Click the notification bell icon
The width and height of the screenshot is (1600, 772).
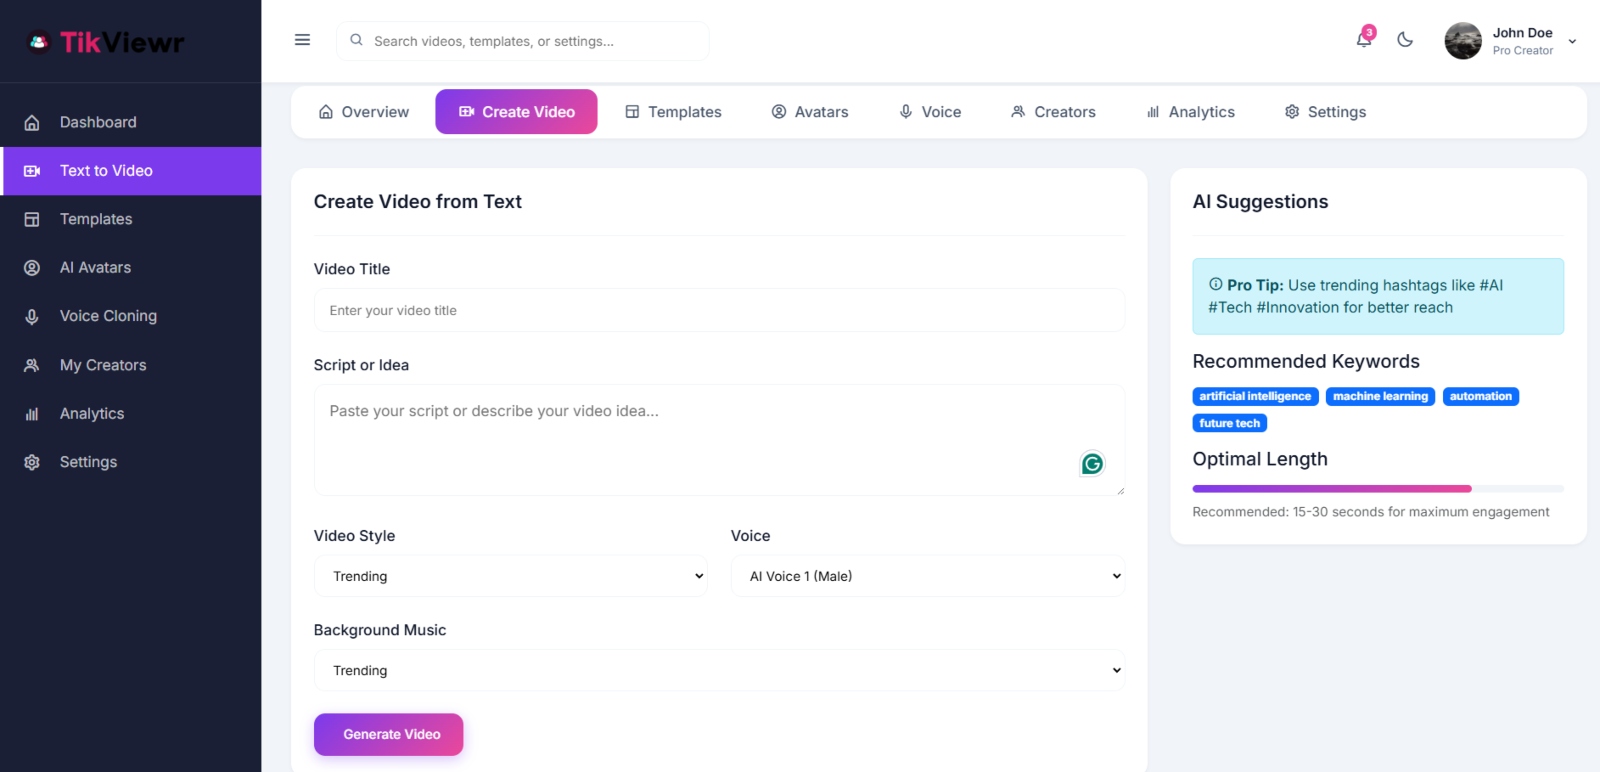[1363, 40]
